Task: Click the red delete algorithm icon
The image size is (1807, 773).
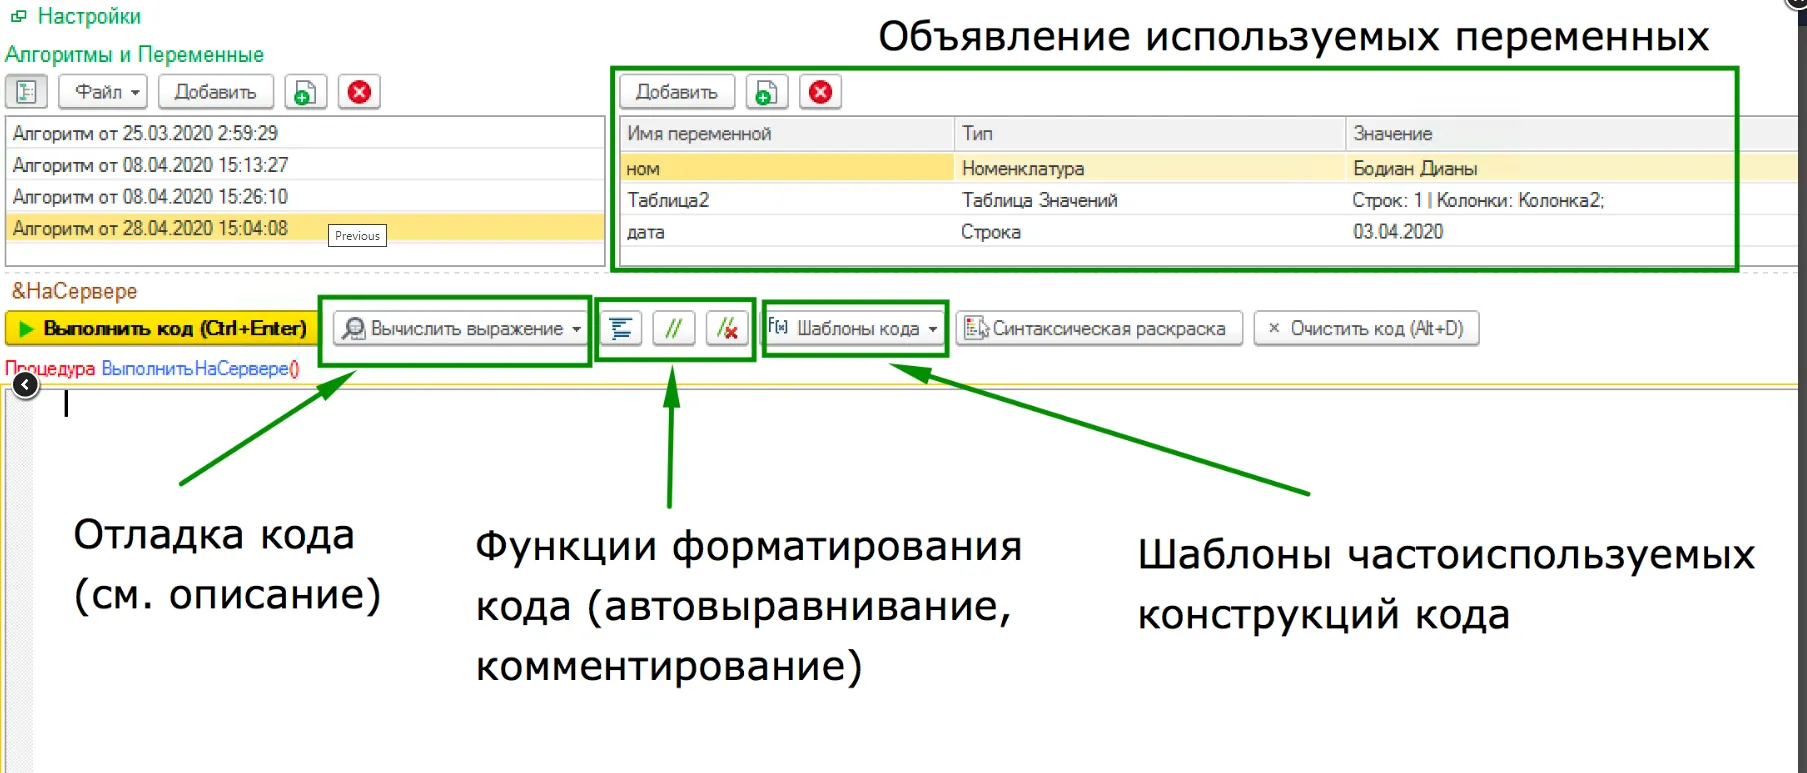Action: point(359,92)
